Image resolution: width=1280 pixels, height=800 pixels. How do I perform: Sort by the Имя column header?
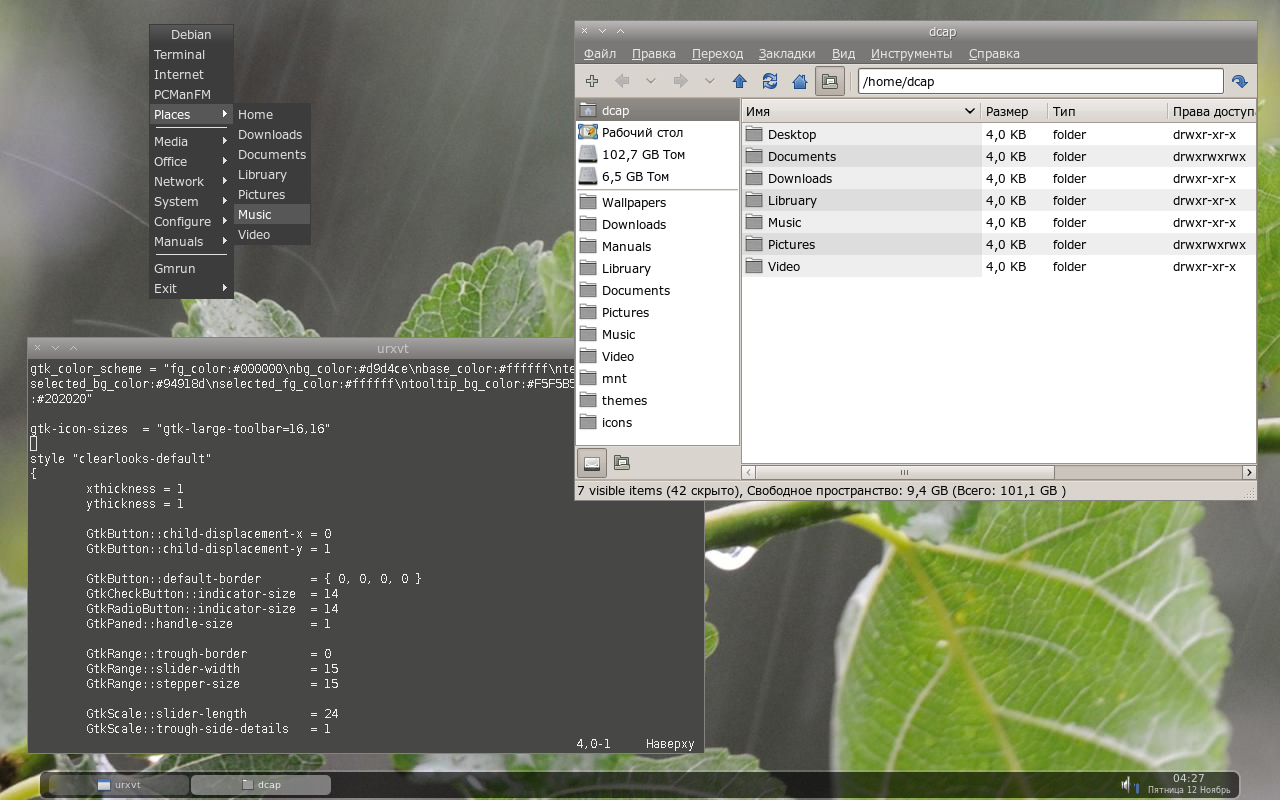pyautogui.click(x=861, y=111)
